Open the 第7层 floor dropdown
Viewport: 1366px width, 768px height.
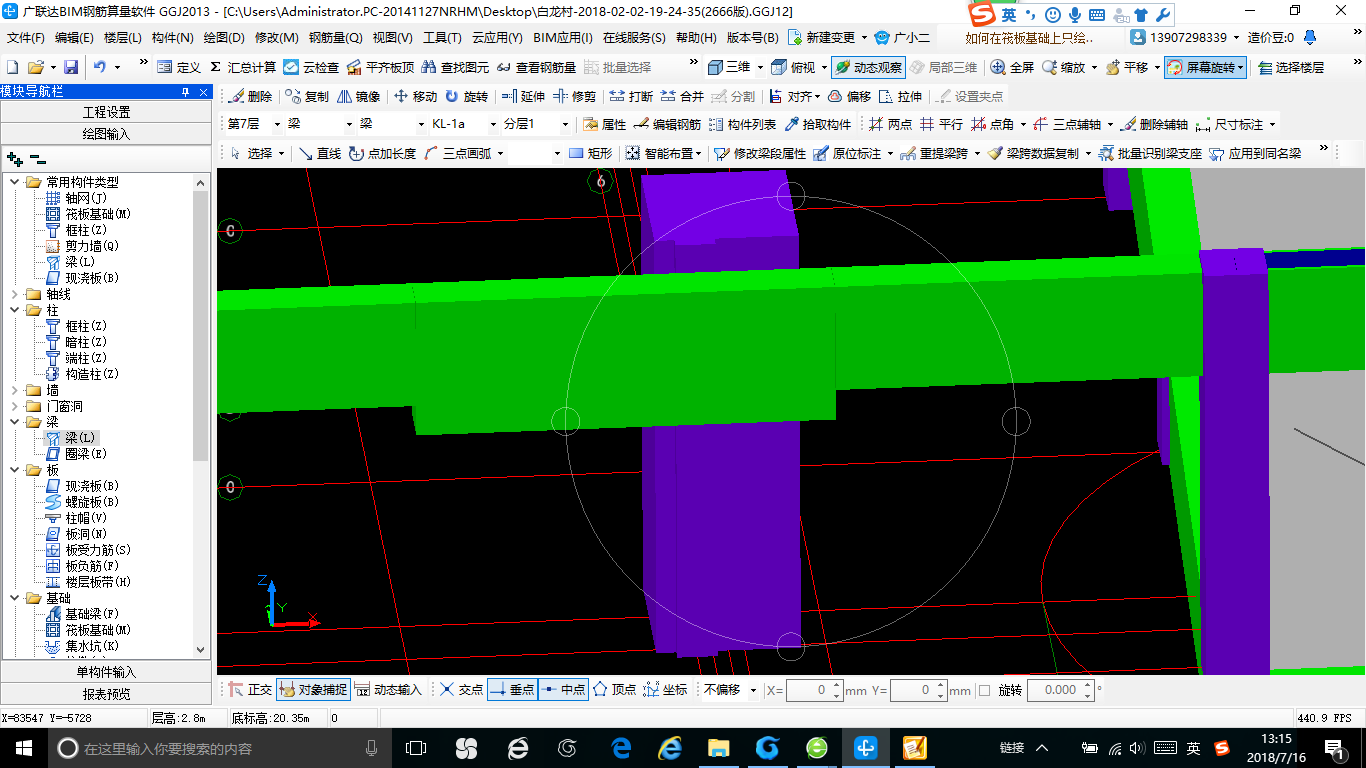click(254, 125)
